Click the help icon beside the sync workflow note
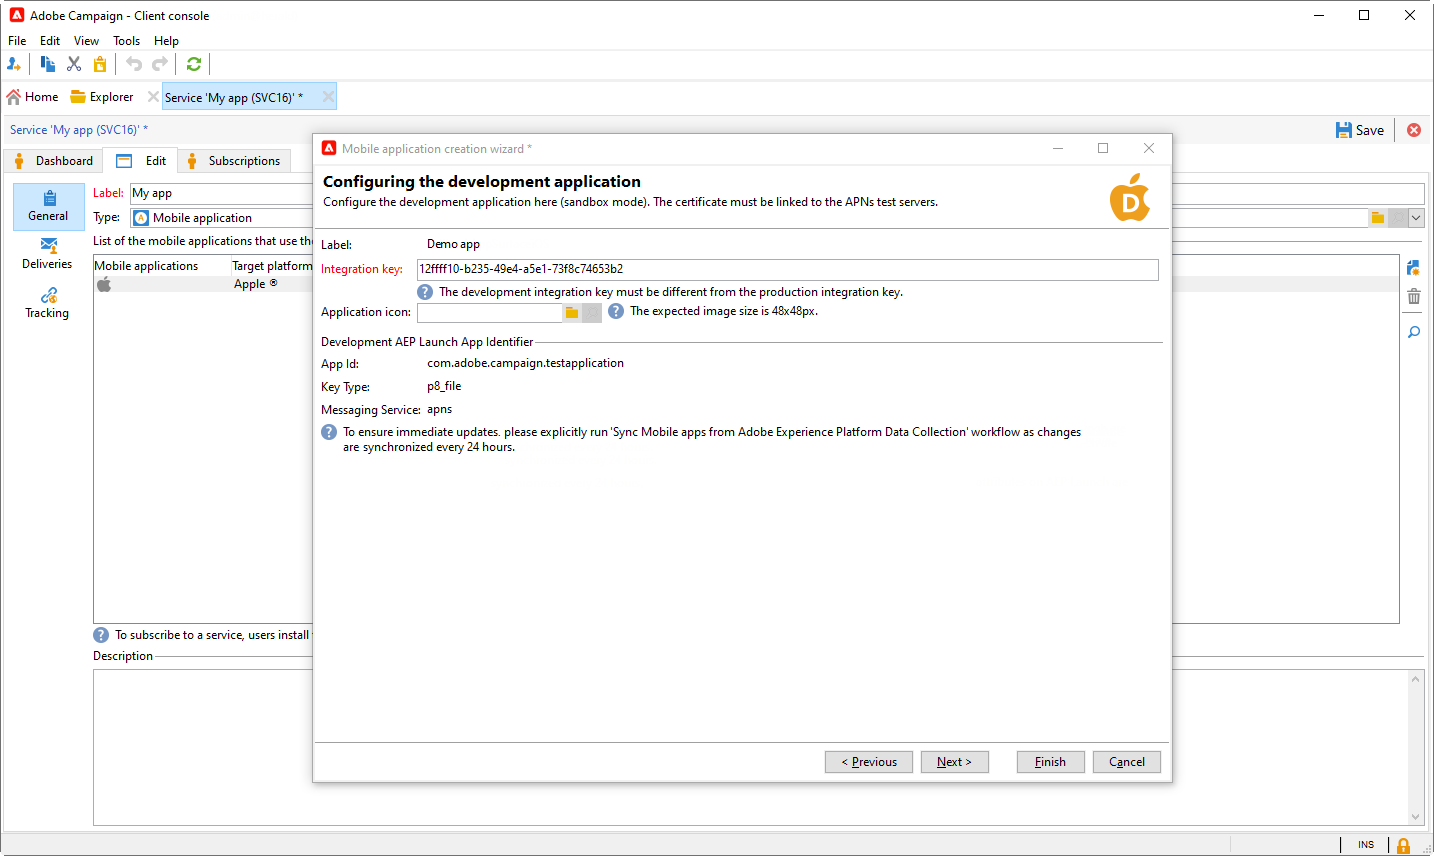 pos(329,432)
